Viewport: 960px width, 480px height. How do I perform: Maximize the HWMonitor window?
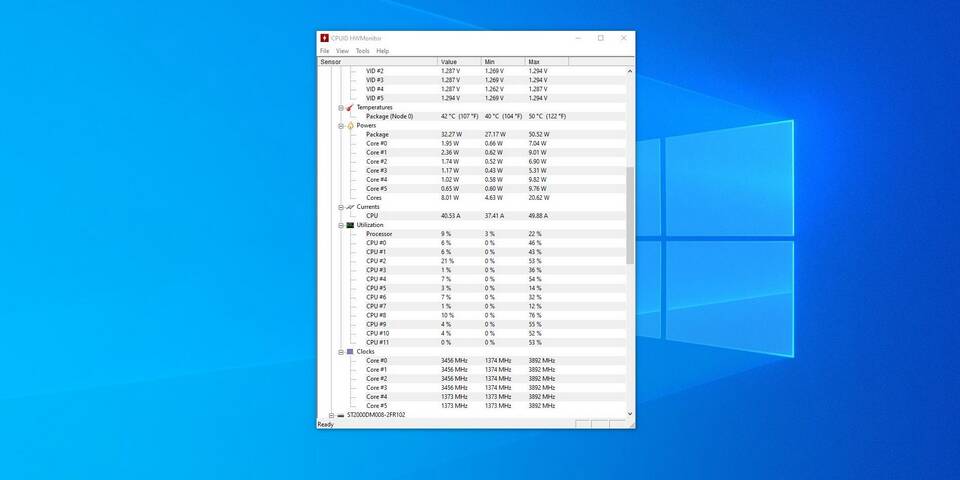pyautogui.click(x=601, y=38)
